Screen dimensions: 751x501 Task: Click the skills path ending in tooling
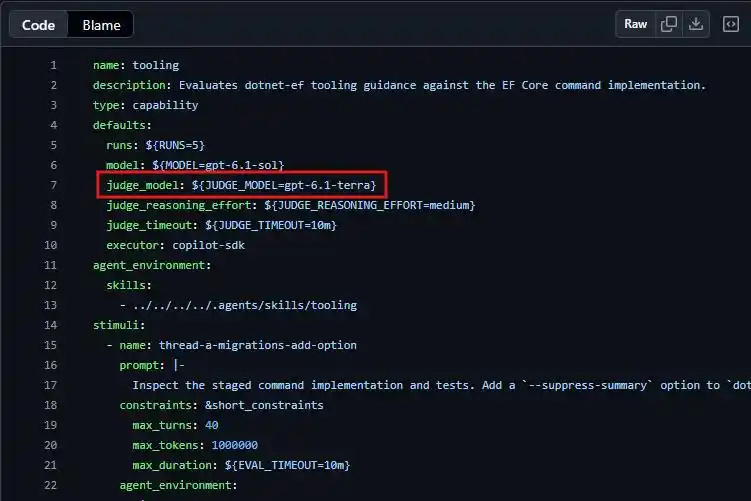click(x=245, y=305)
